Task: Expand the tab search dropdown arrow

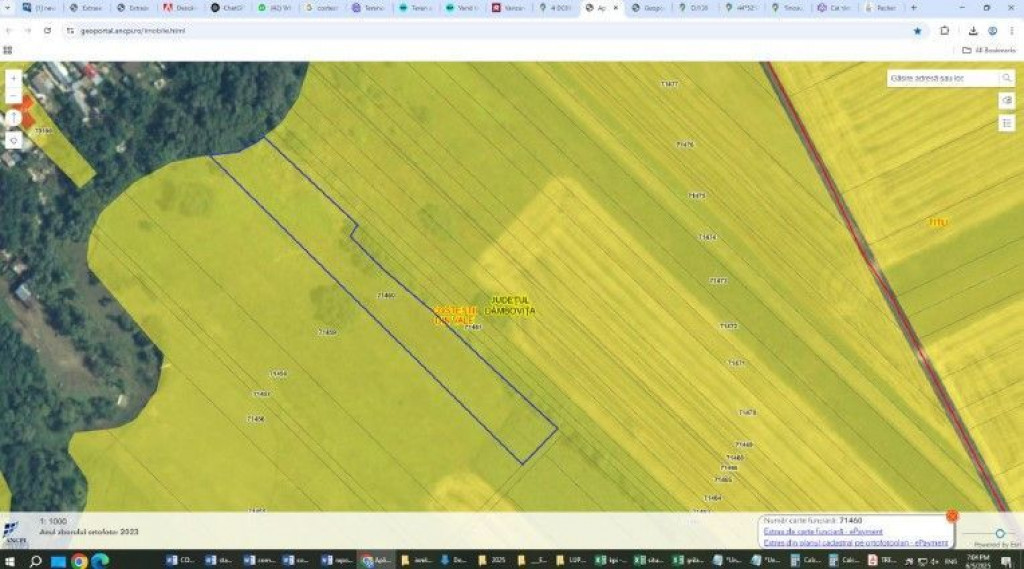Action: (10, 8)
